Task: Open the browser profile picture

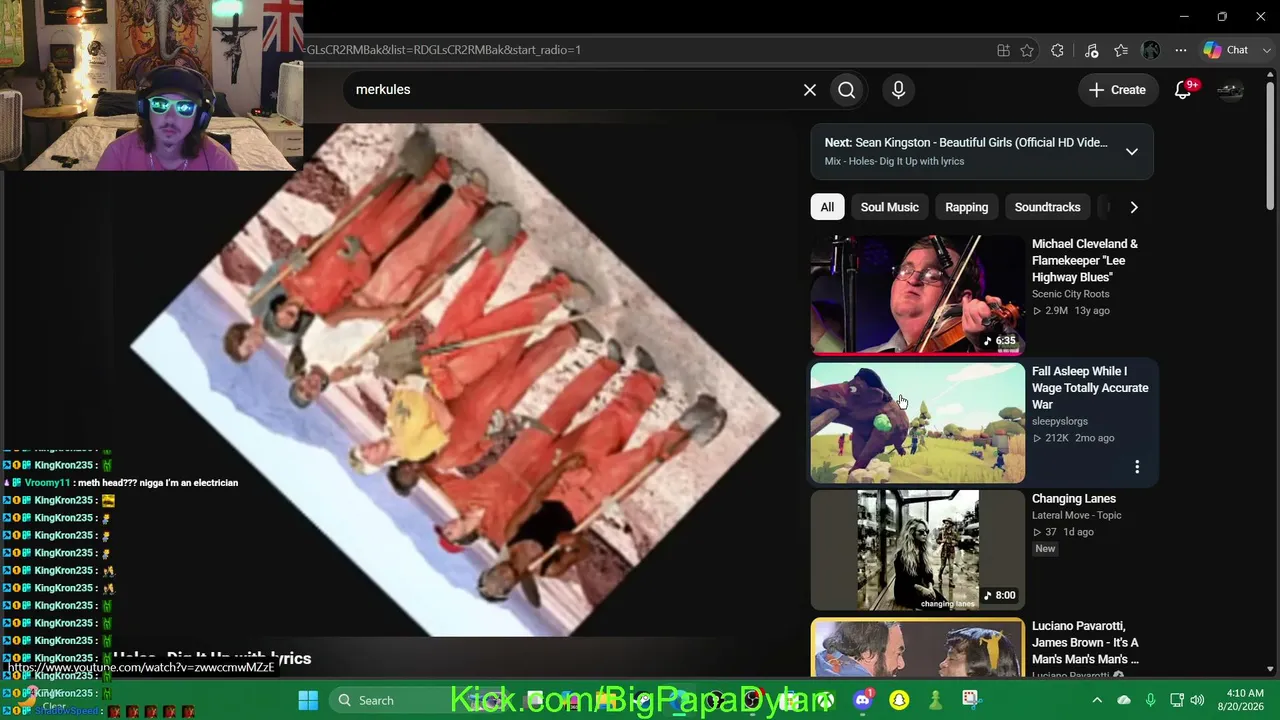Action: (x=1151, y=50)
